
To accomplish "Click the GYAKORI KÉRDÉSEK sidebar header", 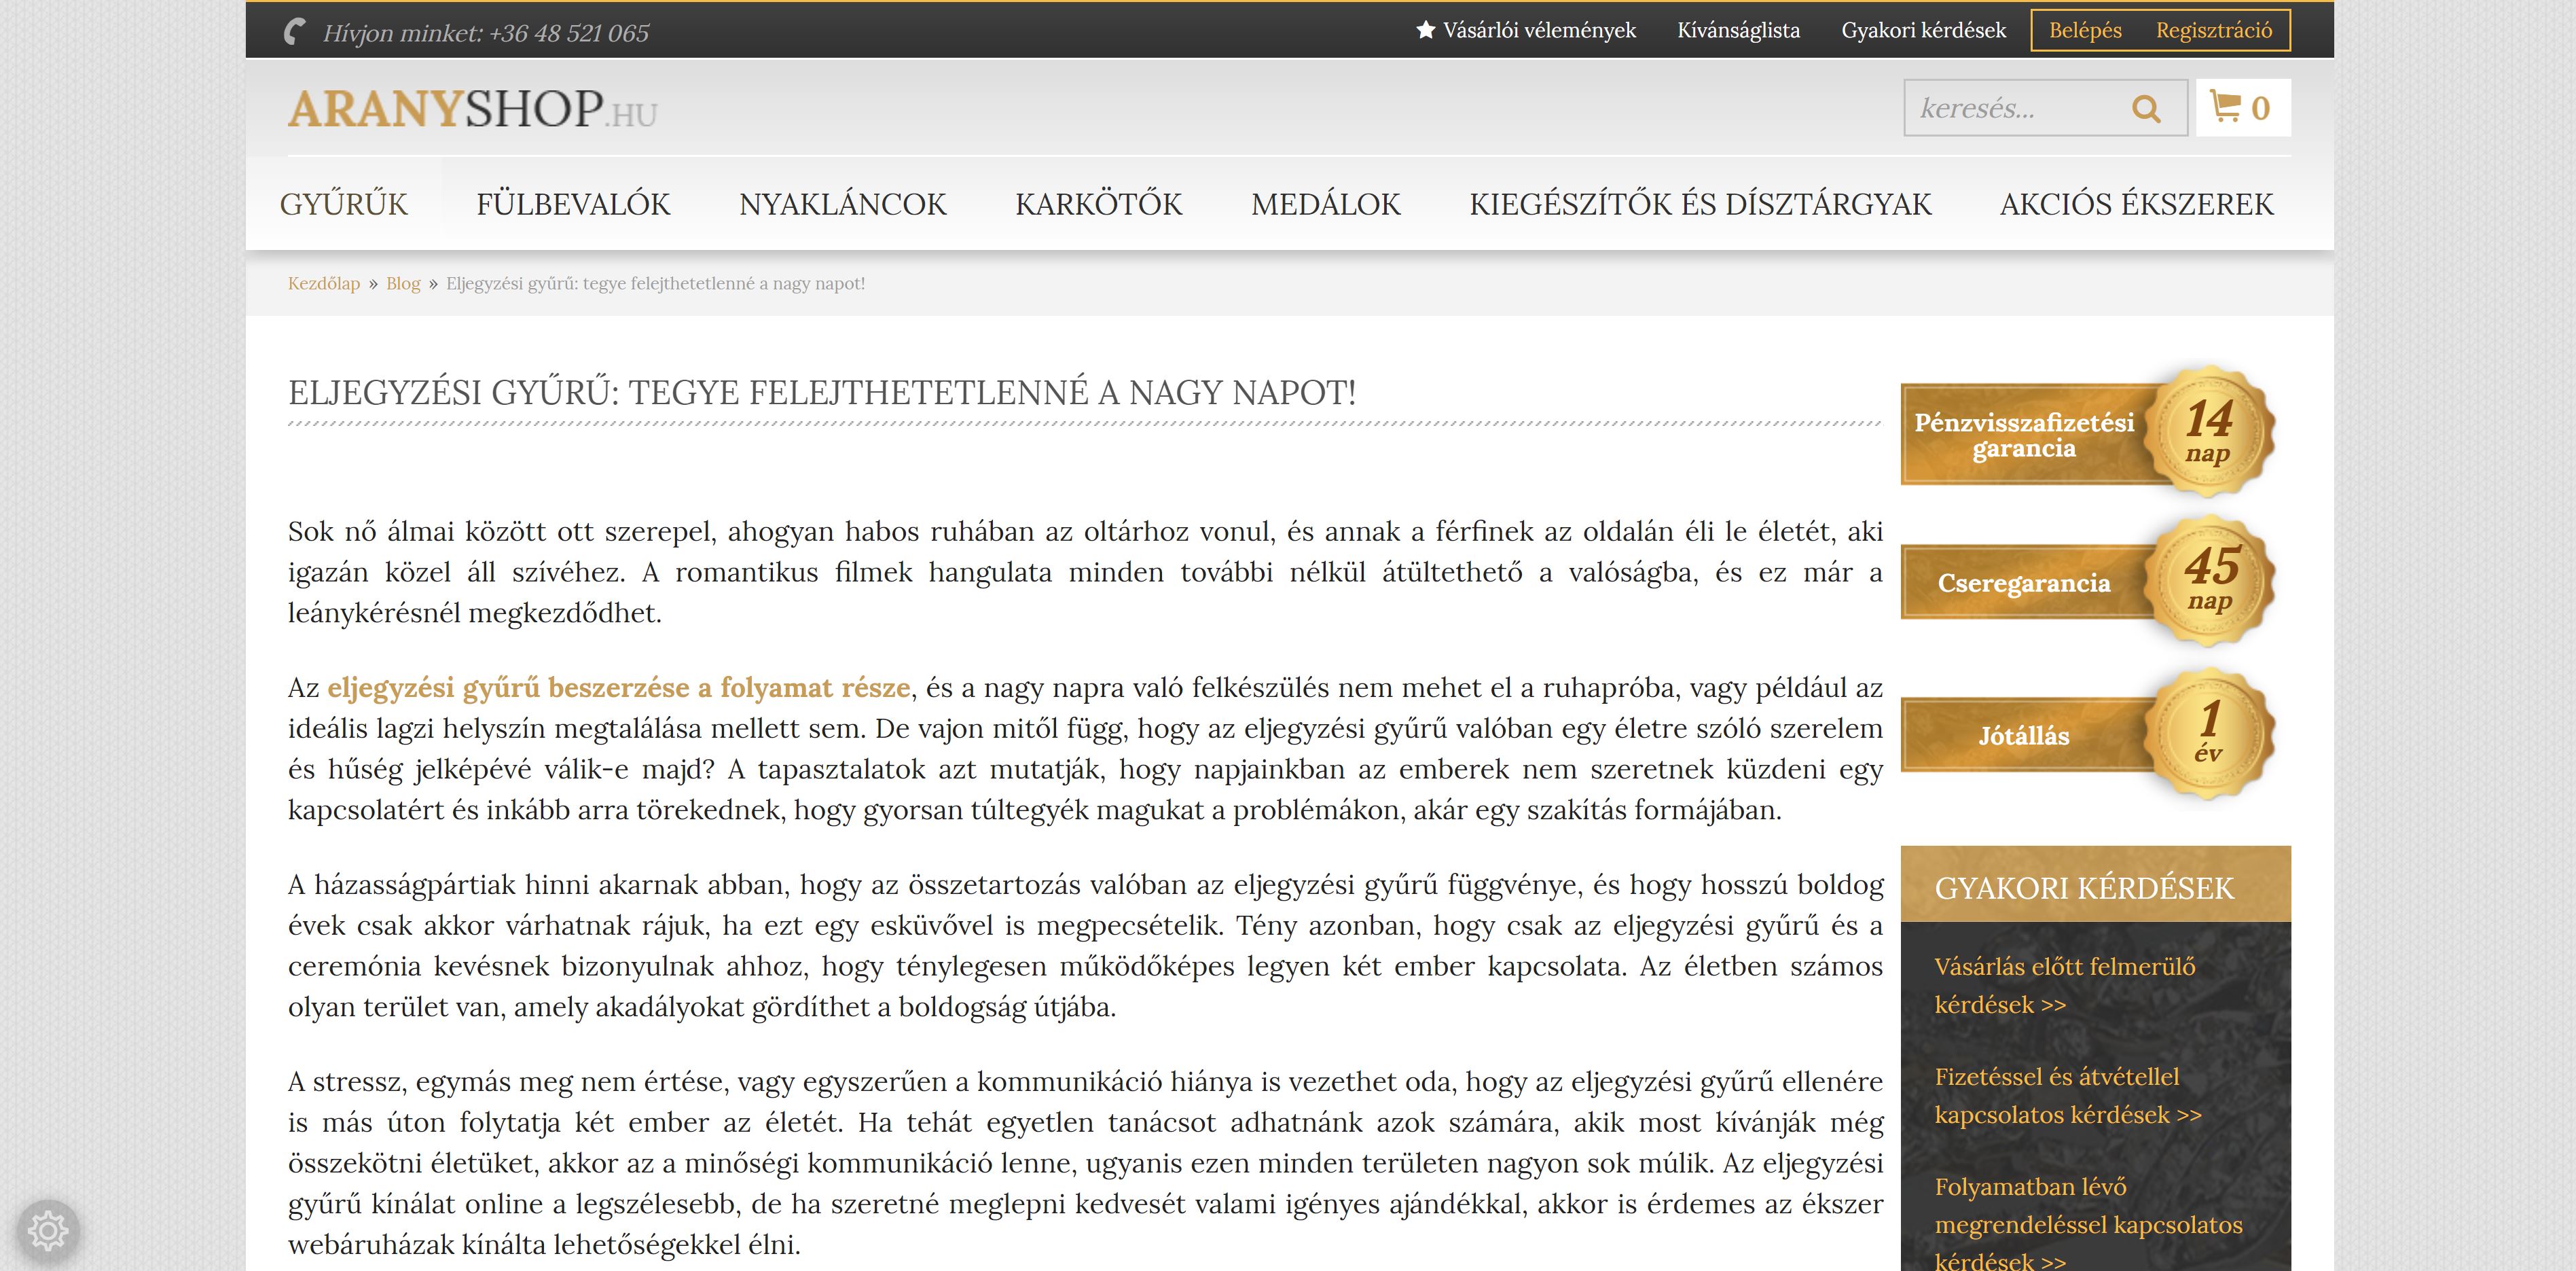I will tap(2095, 884).
